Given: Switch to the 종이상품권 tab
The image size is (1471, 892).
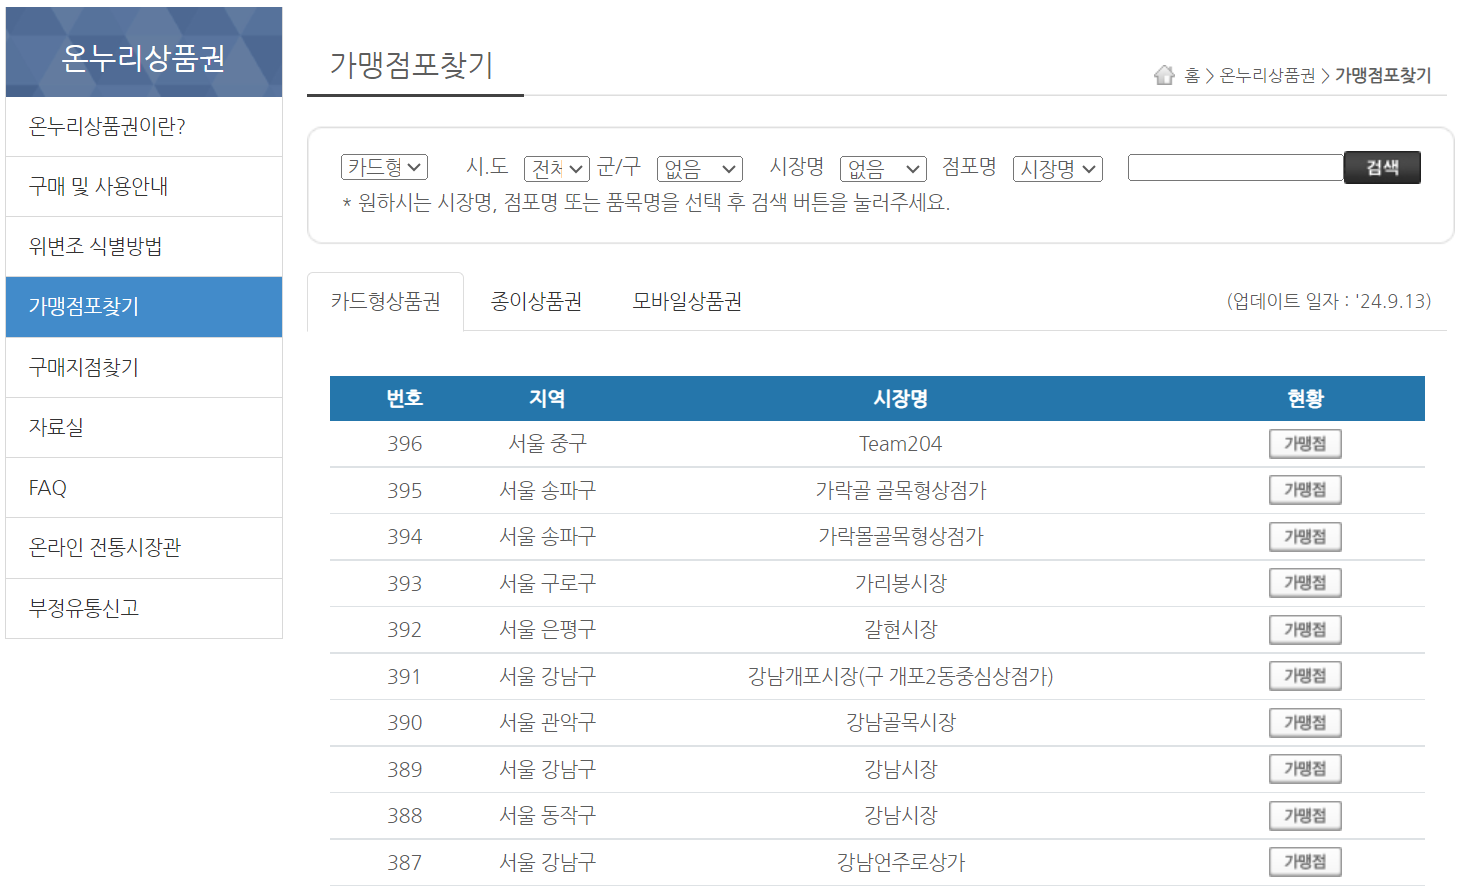Looking at the screenshot, I should [x=538, y=302].
